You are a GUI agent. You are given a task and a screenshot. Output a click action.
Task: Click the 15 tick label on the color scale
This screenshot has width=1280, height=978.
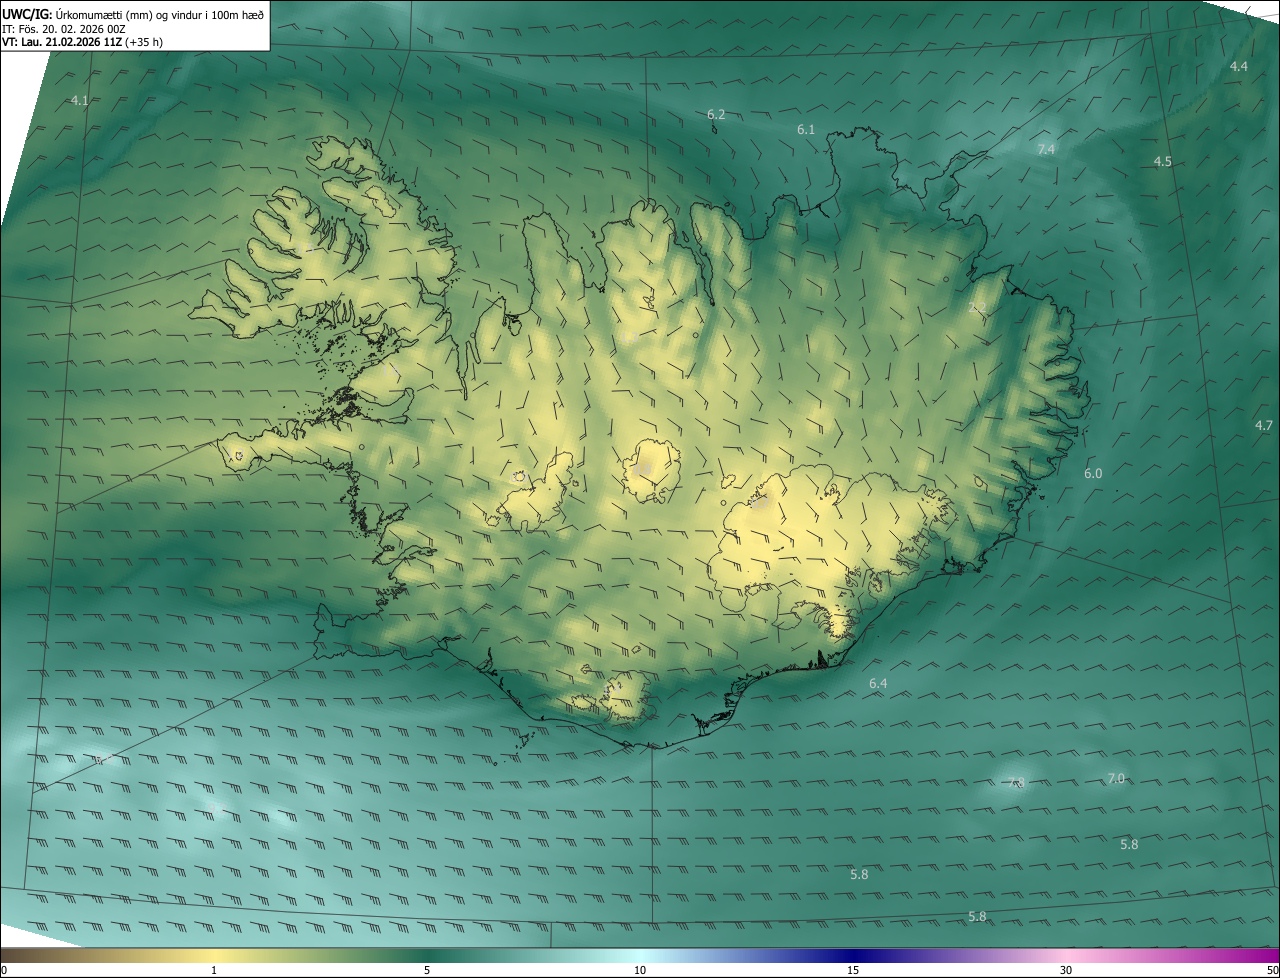853,971
